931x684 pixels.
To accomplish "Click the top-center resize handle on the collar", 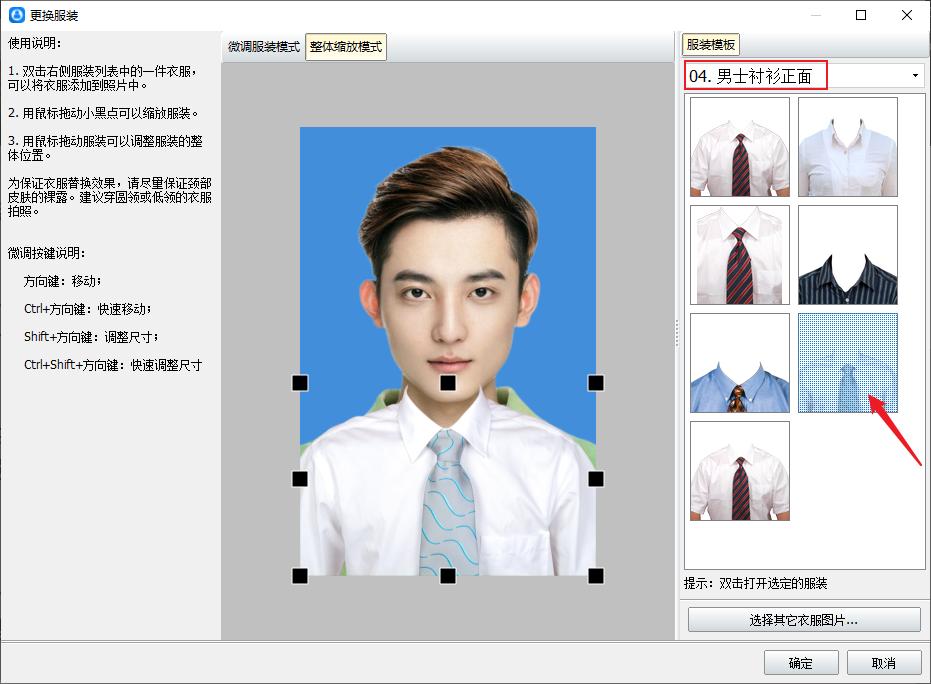I will pos(448,383).
